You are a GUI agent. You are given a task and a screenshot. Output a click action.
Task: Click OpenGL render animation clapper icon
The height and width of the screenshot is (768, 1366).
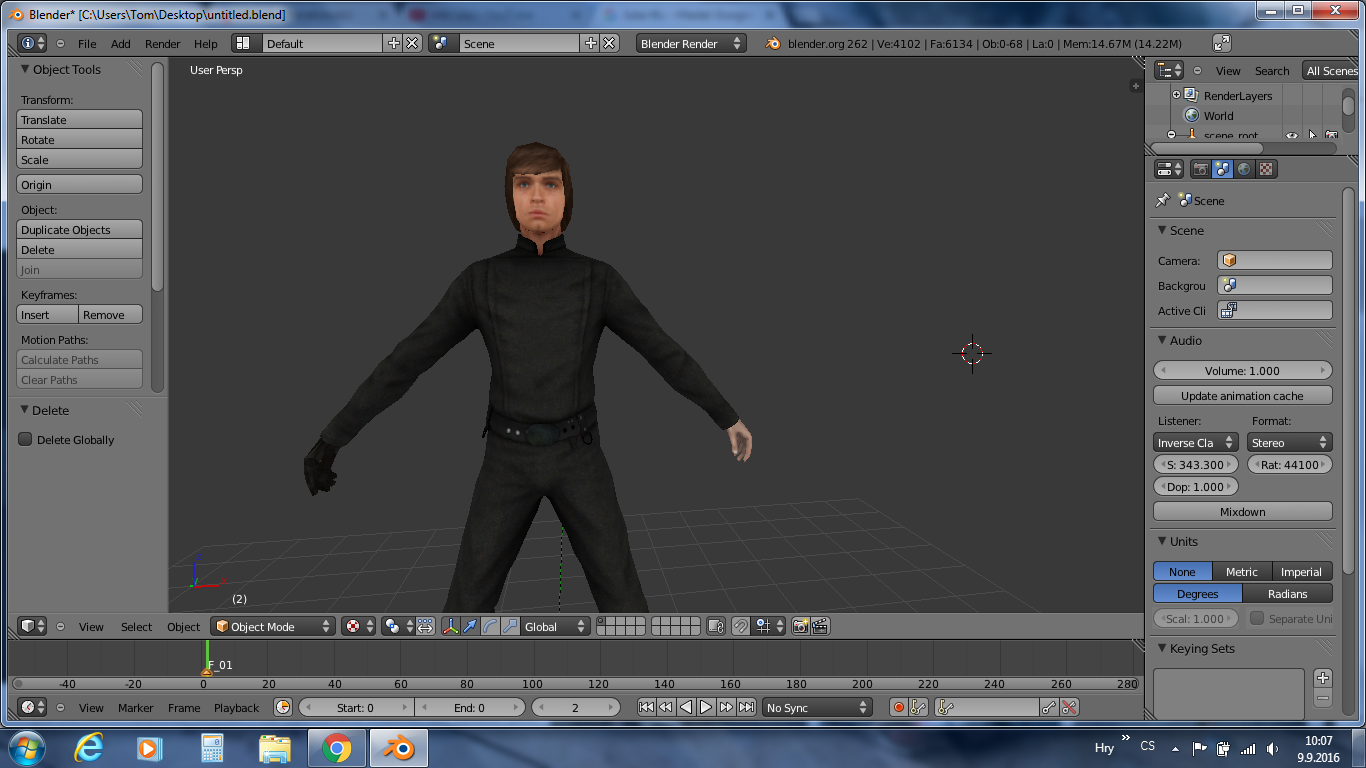tap(820, 626)
